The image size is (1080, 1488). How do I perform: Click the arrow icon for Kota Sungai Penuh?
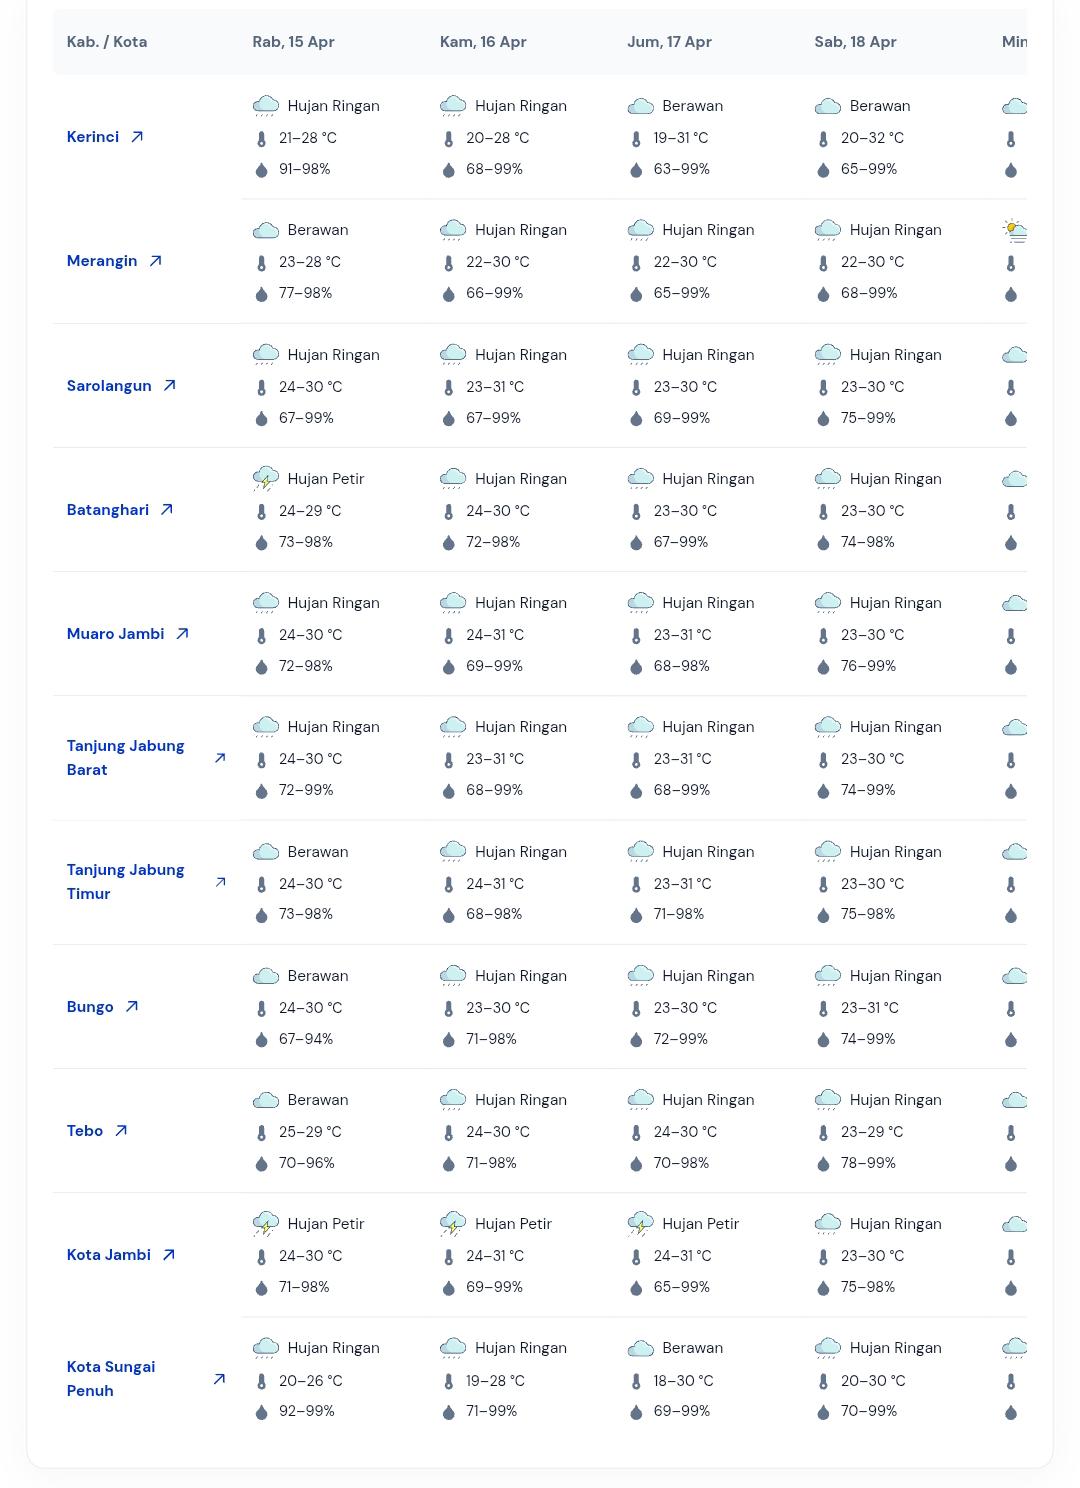(x=219, y=1379)
